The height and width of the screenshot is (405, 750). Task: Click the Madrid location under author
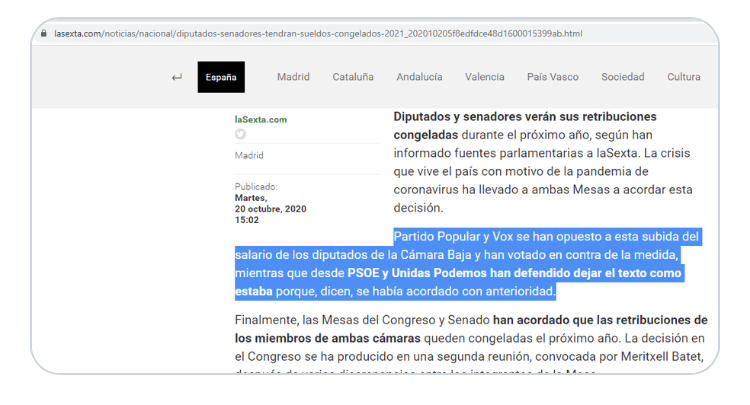pyautogui.click(x=249, y=155)
